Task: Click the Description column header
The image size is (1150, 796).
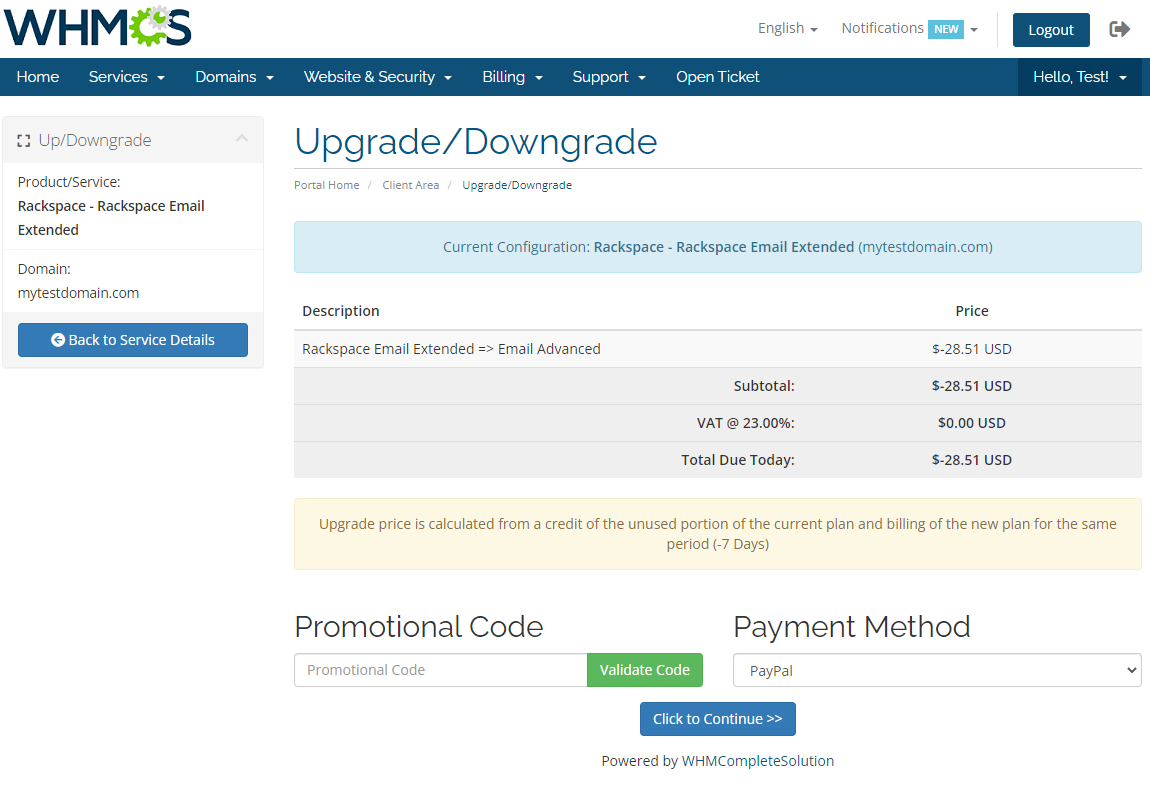Action: pos(341,311)
